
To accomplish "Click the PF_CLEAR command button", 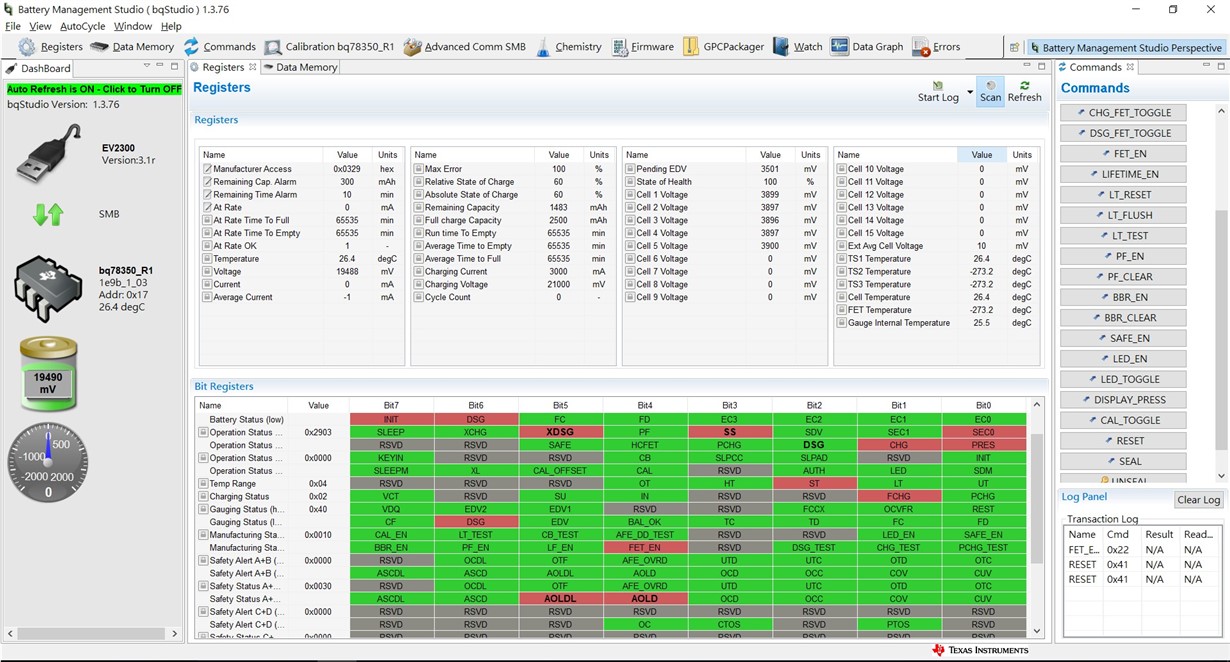I will pos(1123,277).
